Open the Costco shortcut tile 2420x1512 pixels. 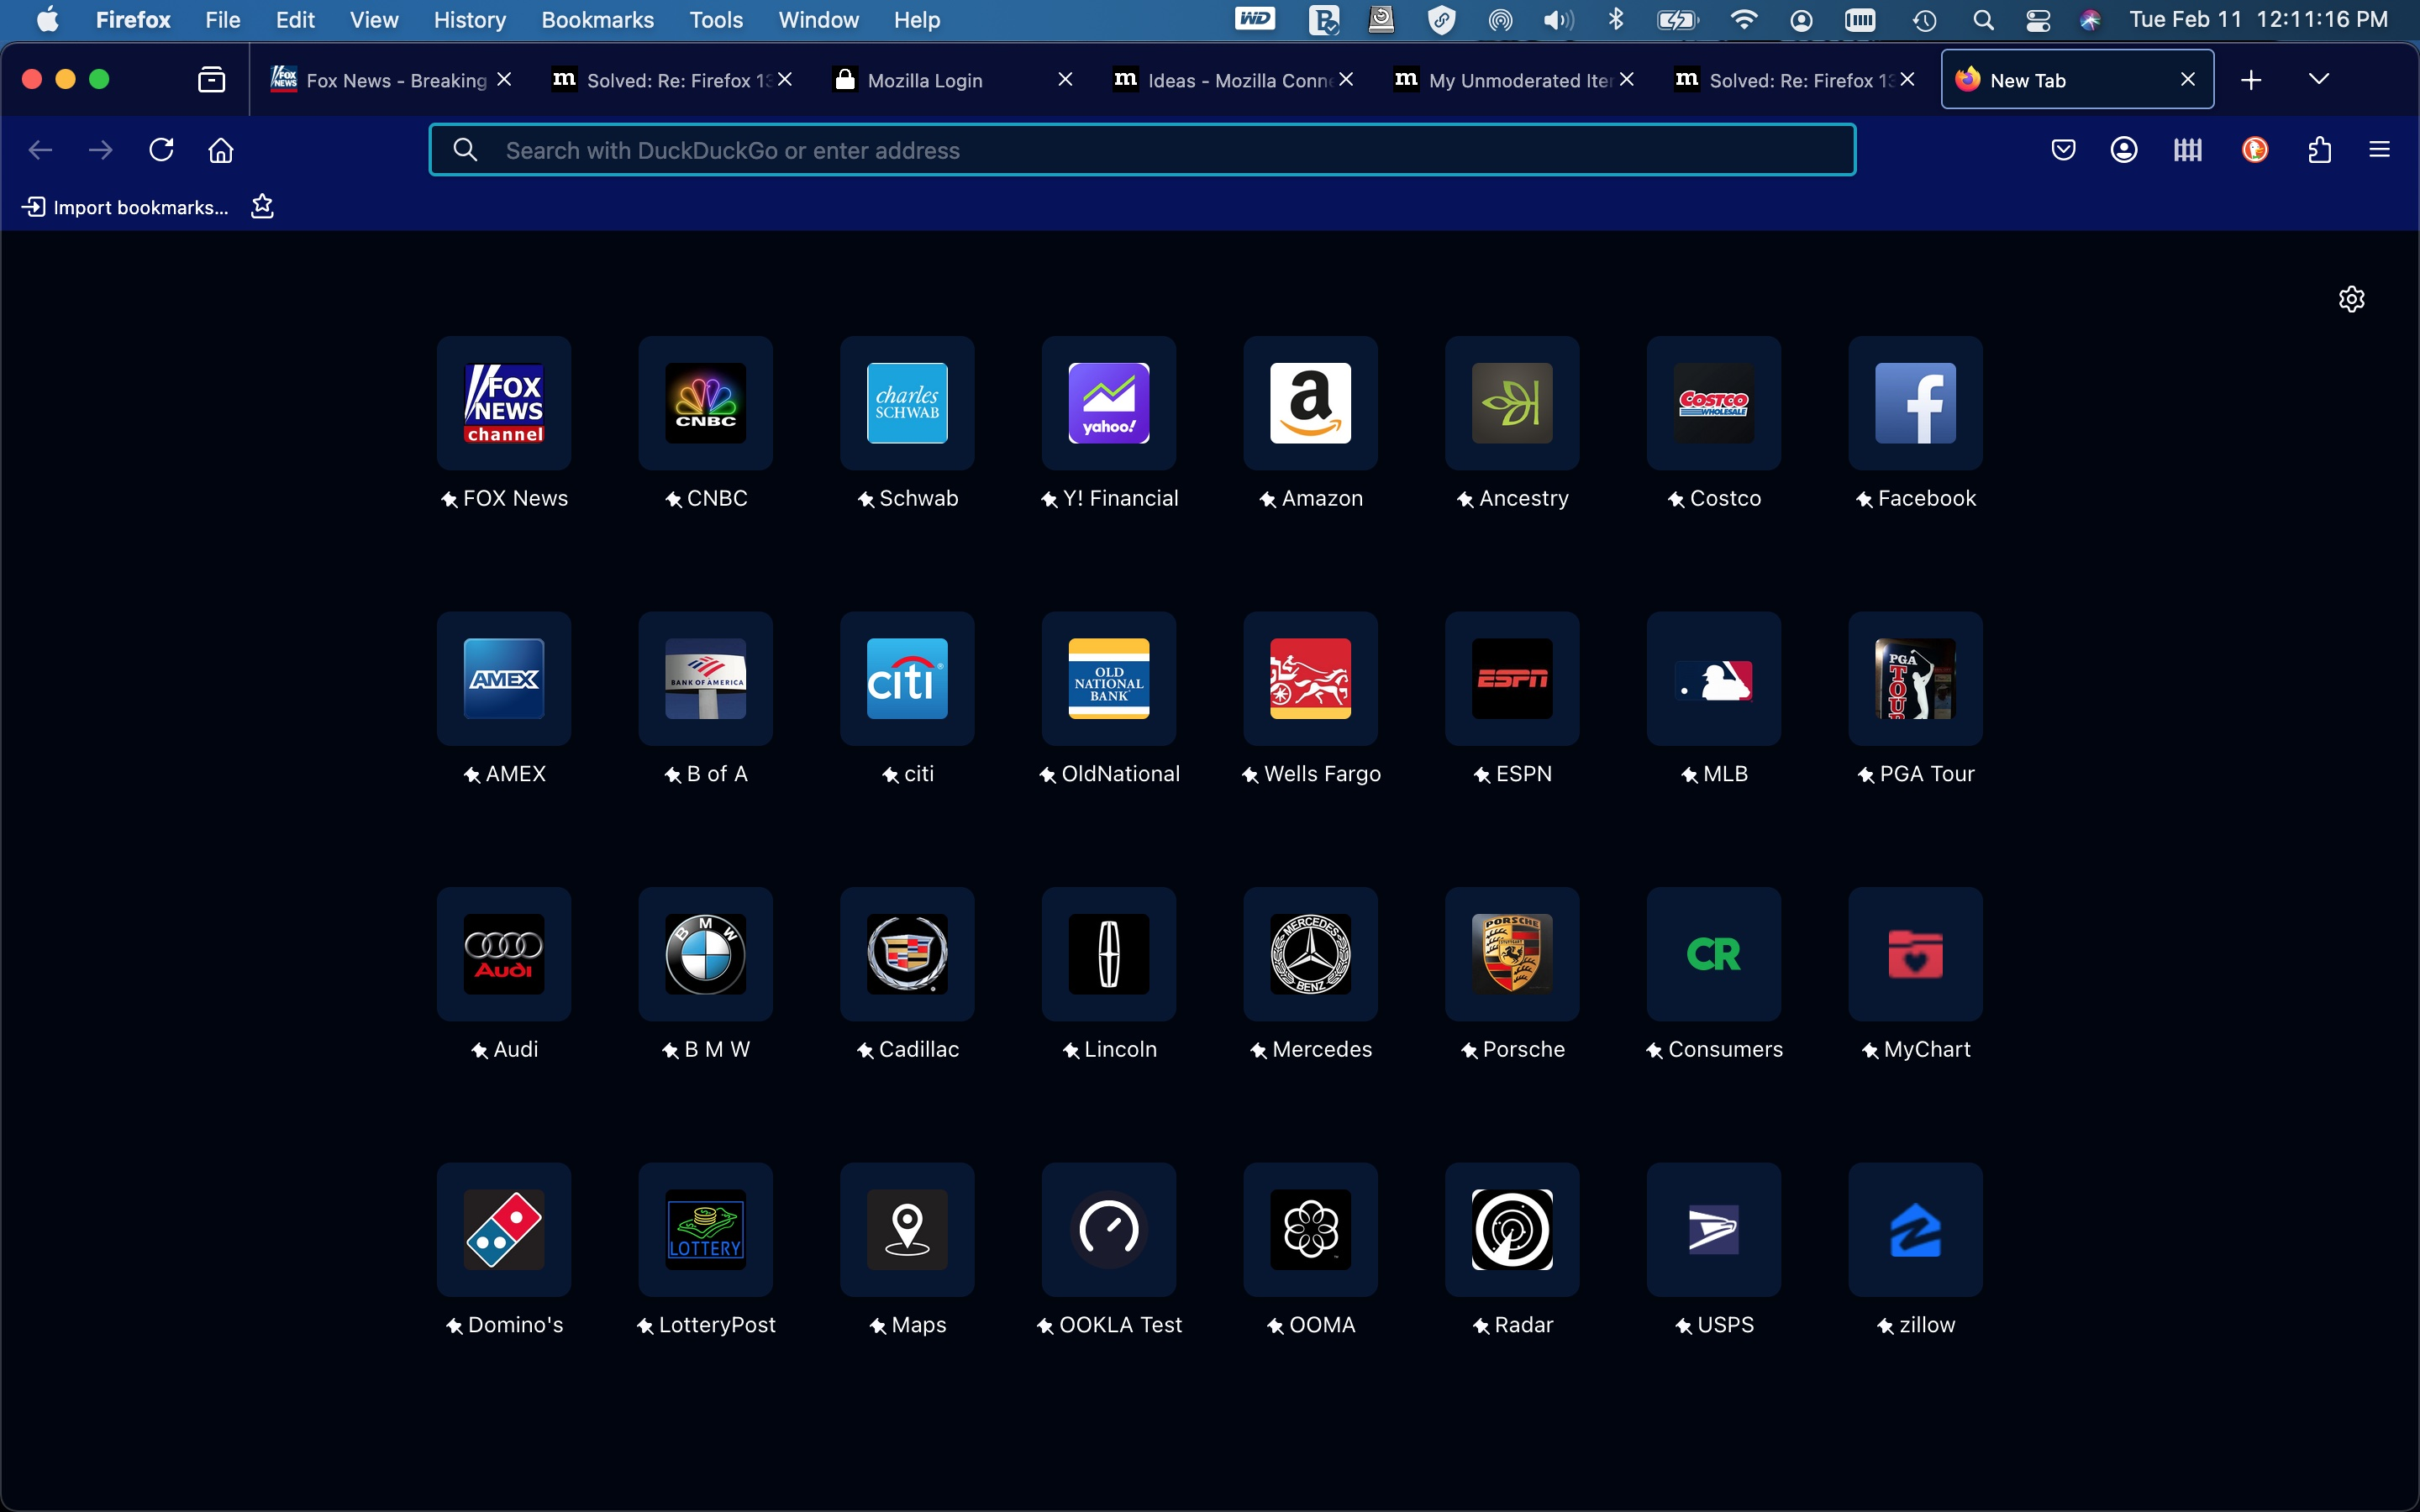[x=1714, y=403]
